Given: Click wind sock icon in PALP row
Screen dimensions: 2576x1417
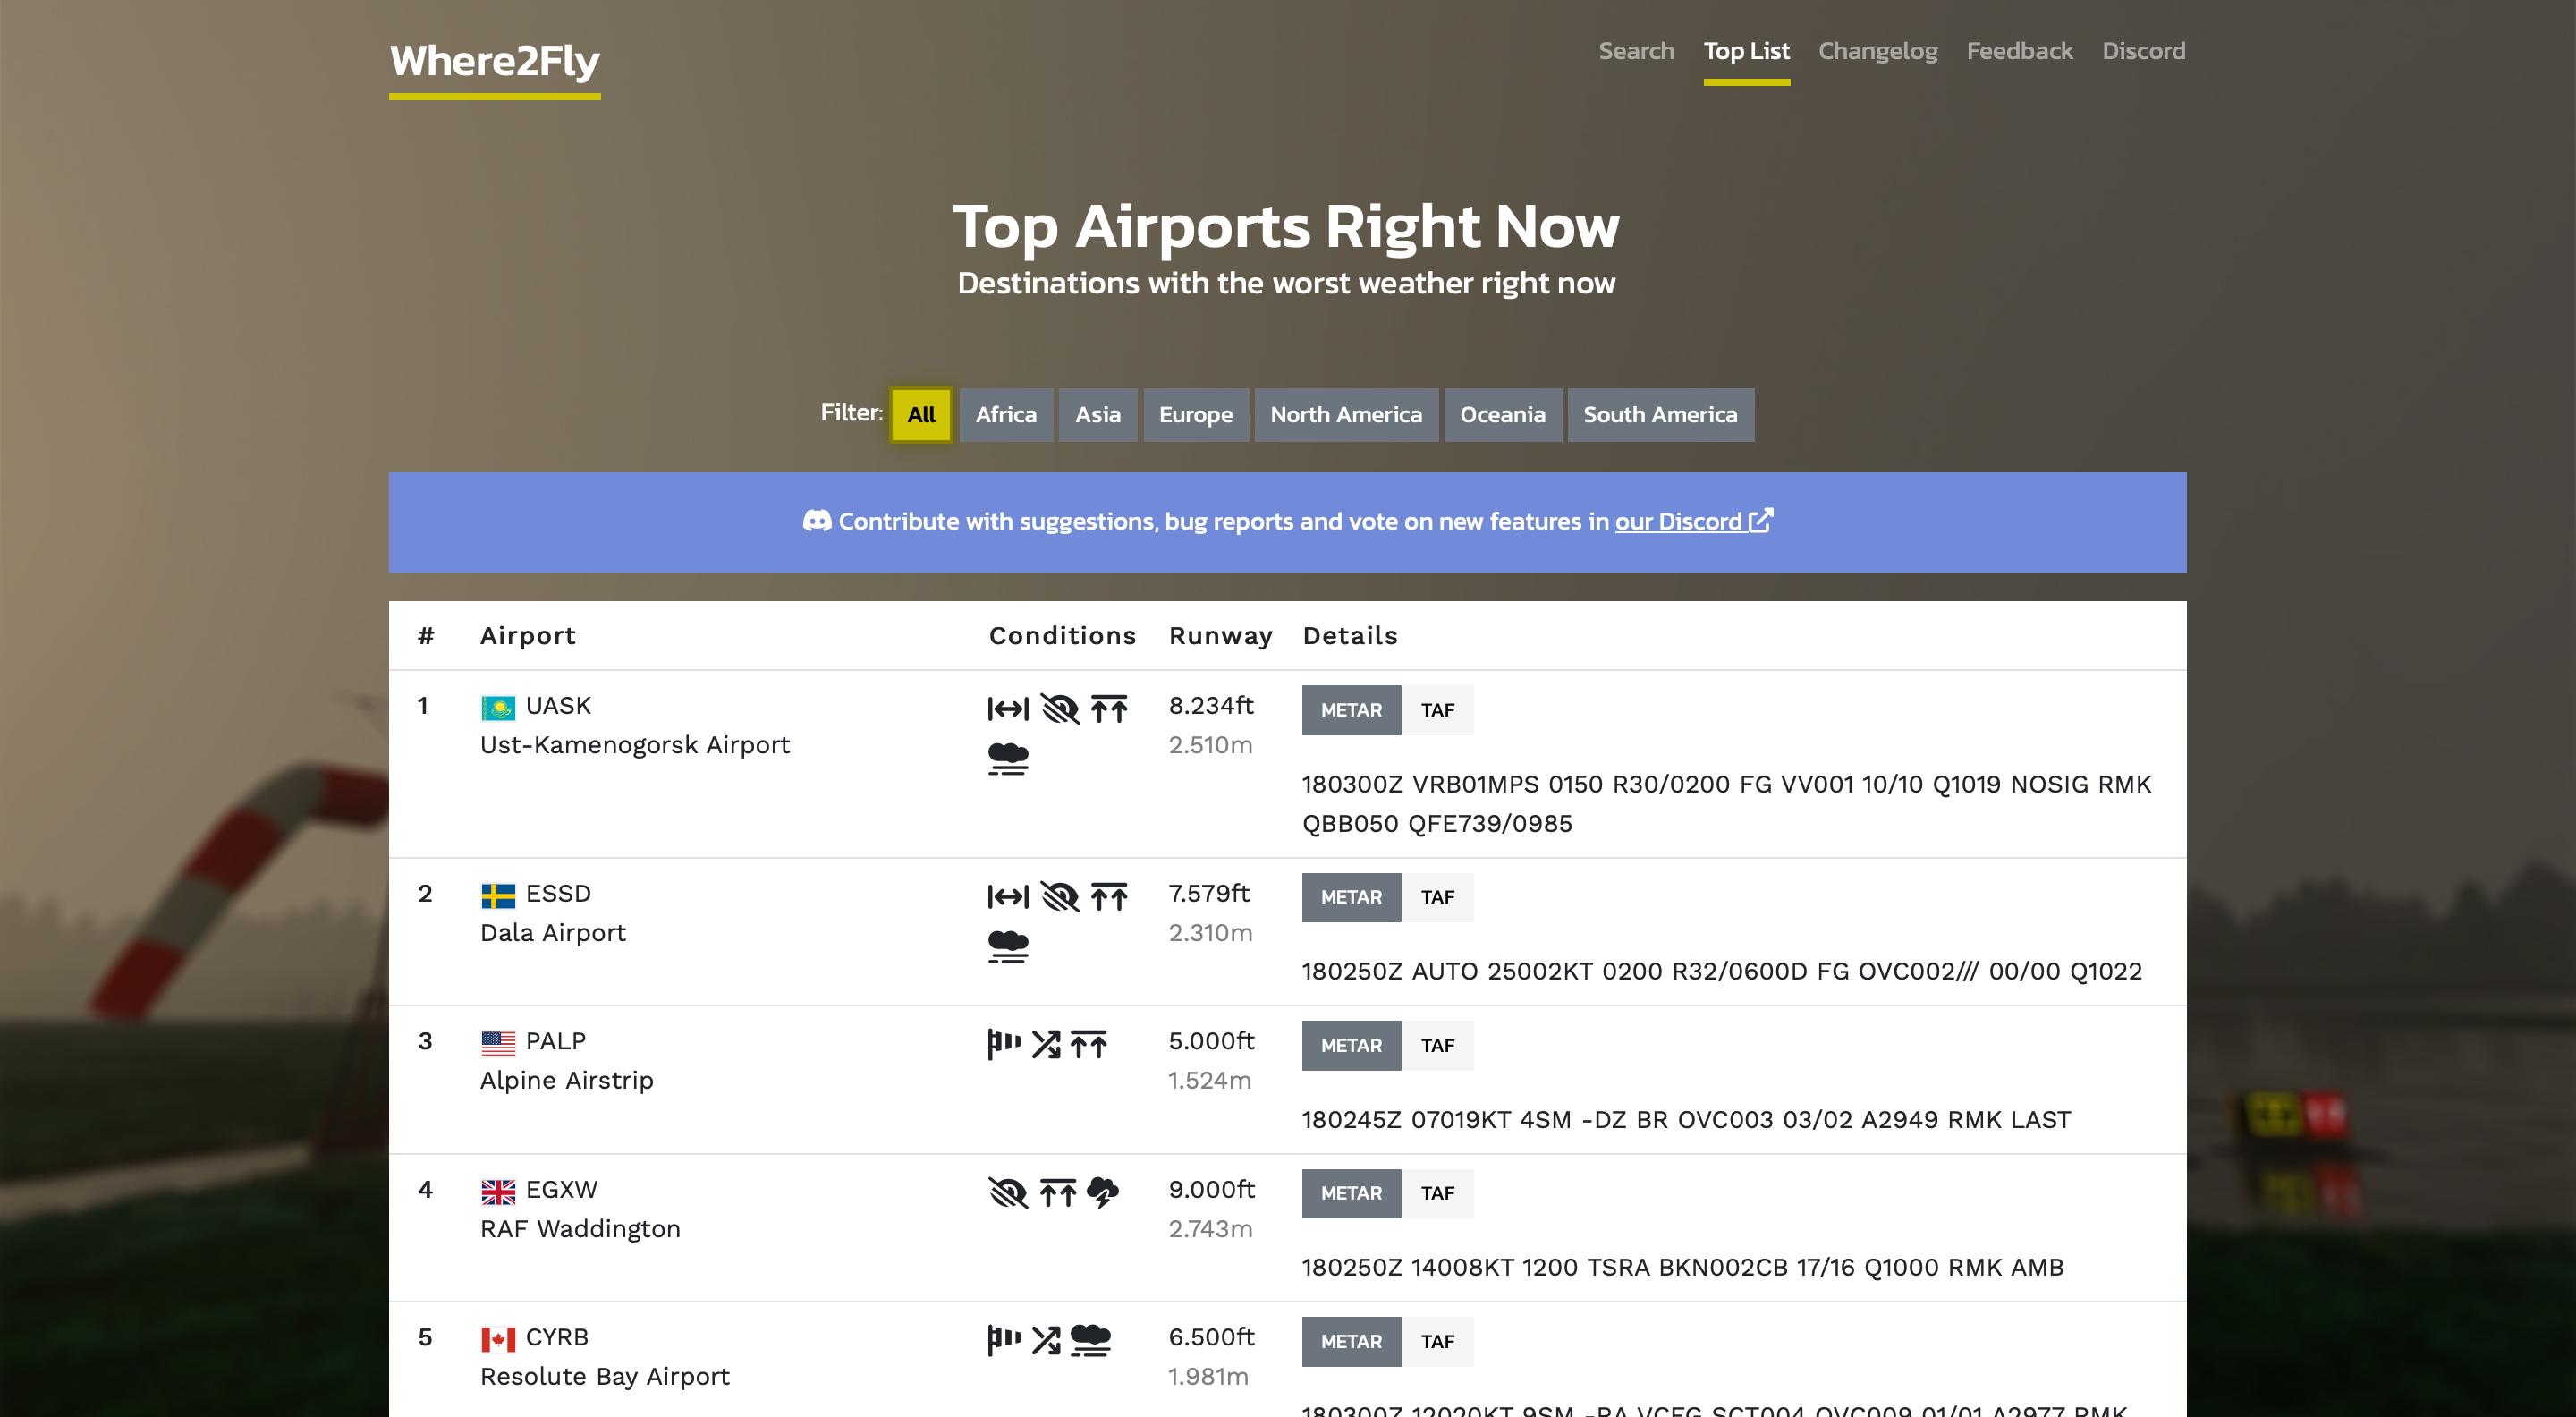Looking at the screenshot, I should click(x=1004, y=1044).
